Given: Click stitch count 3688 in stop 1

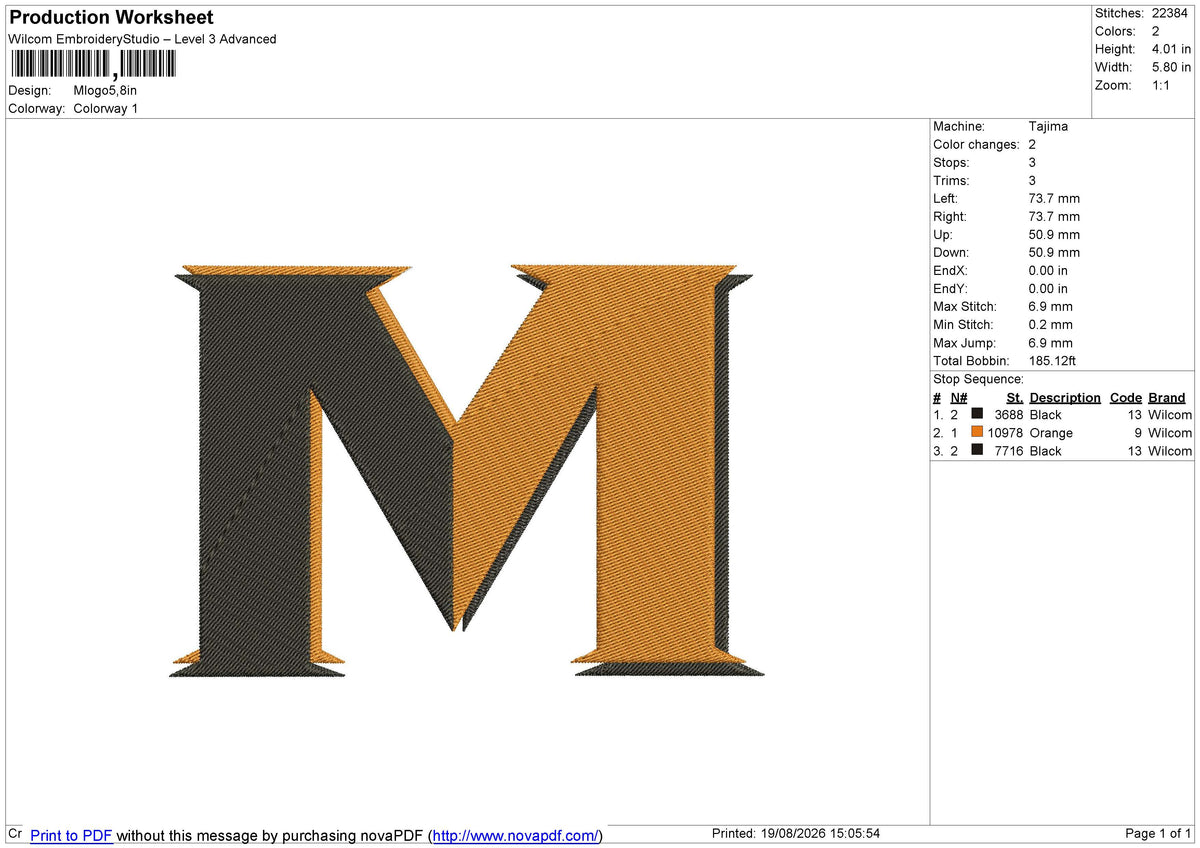Looking at the screenshot, I should coord(1009,414).
